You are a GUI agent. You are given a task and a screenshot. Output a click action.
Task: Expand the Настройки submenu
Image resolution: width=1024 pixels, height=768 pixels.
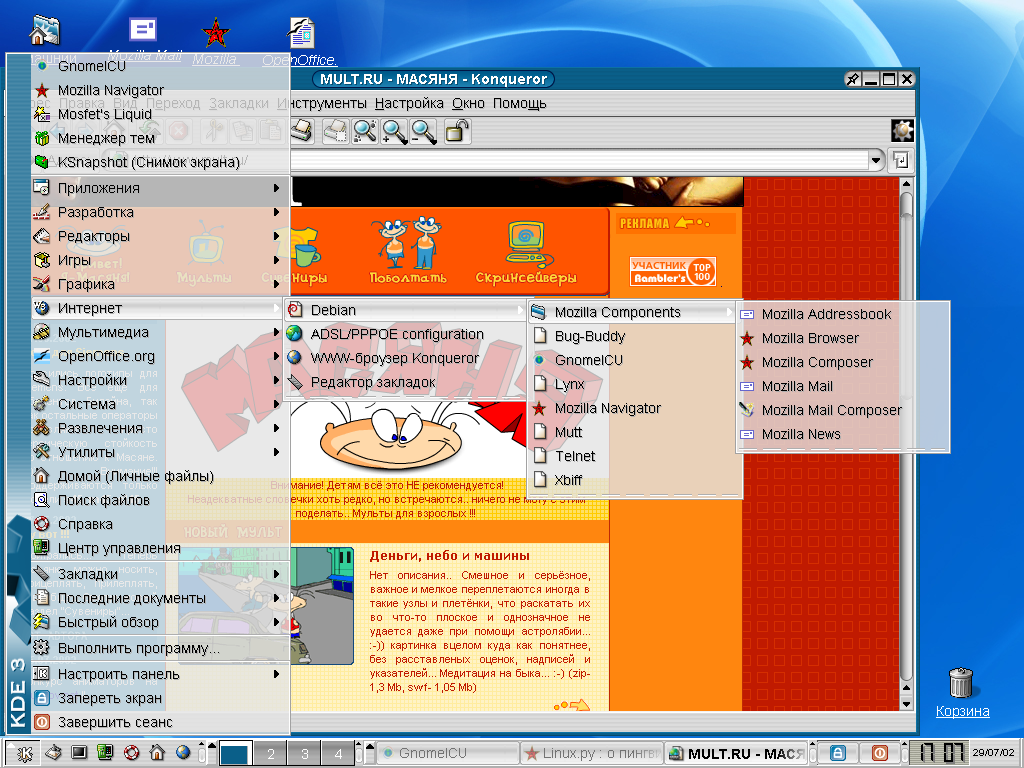pyautogui.click(x=161, y=380)
